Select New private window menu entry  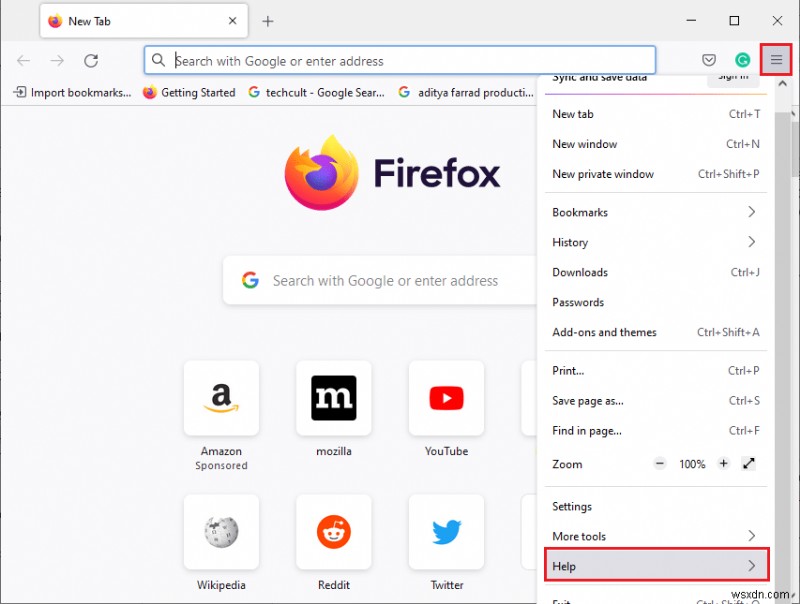[x=656, y=174]
